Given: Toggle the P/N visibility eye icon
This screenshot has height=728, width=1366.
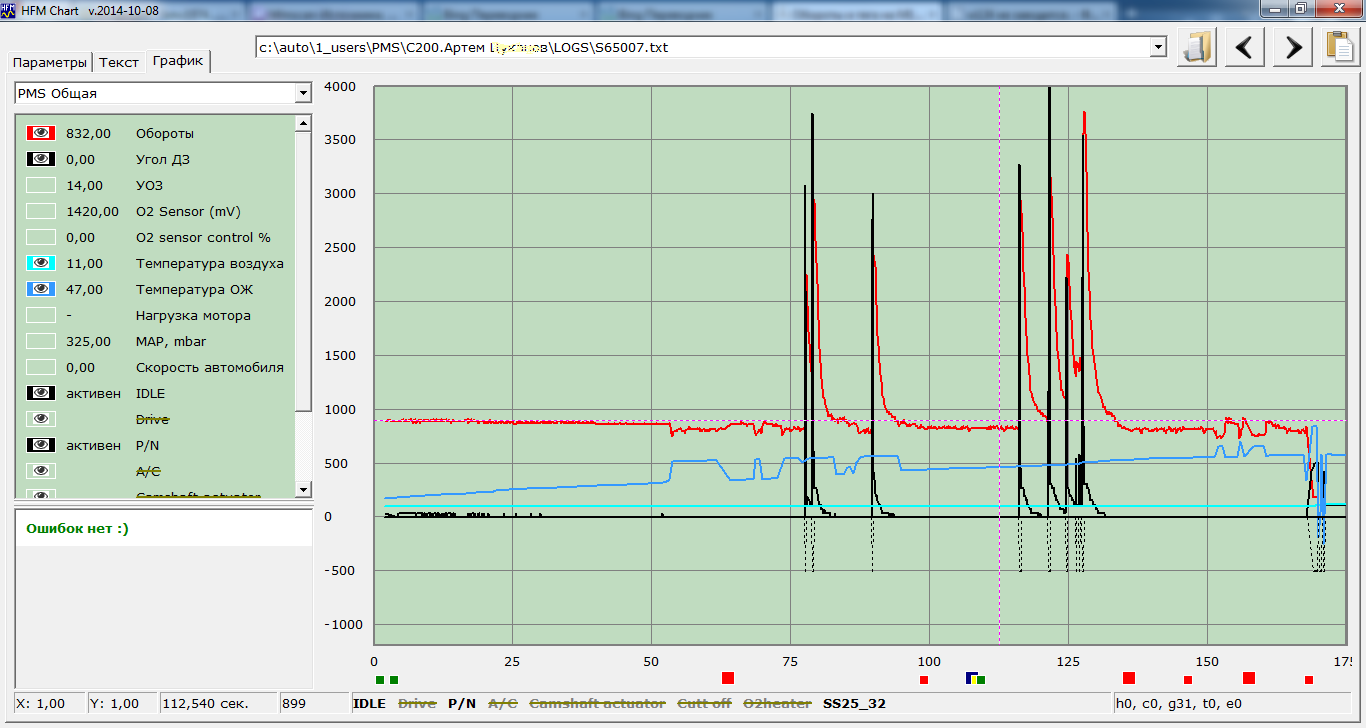Looking at the screenshot, I should (41, 445).
